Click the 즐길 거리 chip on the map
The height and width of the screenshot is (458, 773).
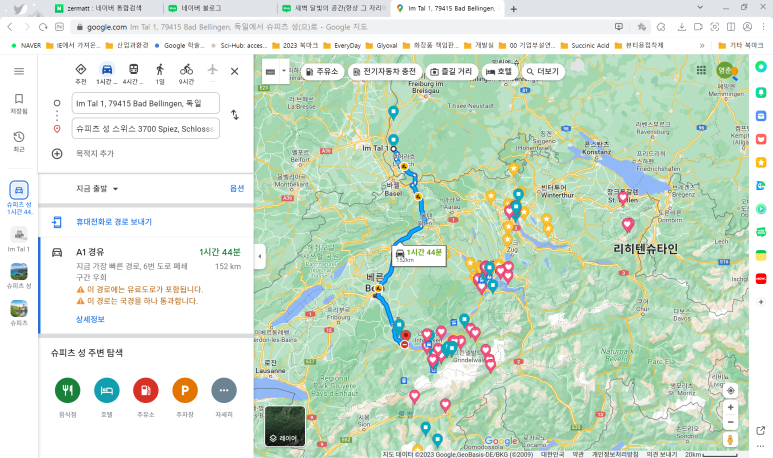(x=451, y=71)
